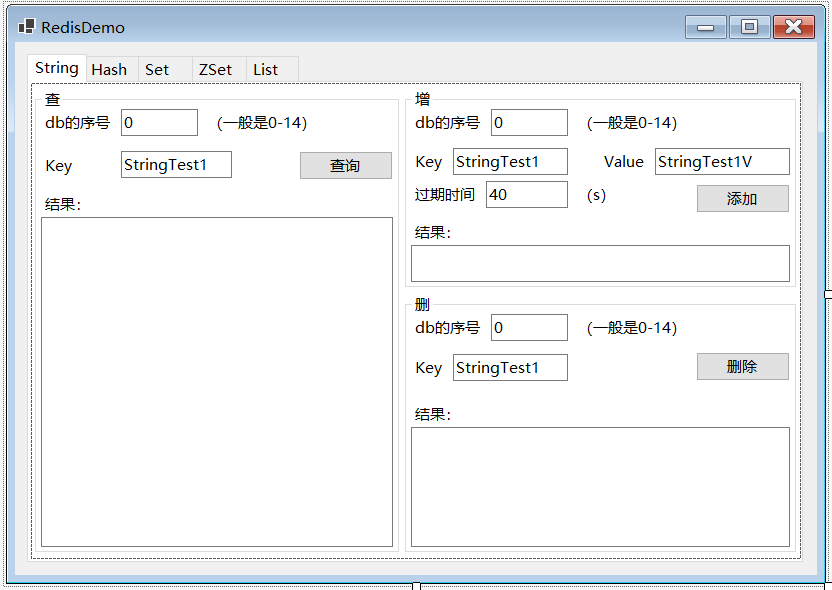The width and height of the screenshot is (832, 590).
Task: Click the RedisDemo title text
Action: click(x=83, y=28)
